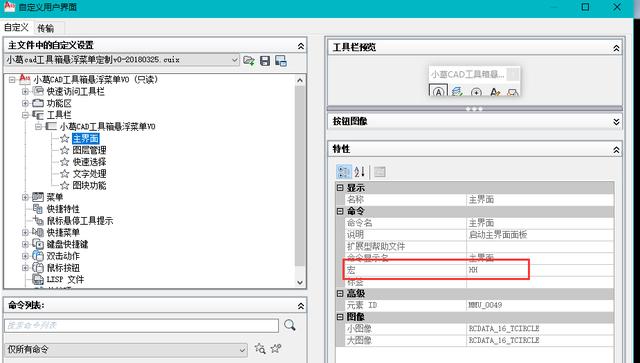Click the star icon next to 主界面
Screen dimensions: 640x363
(x=64, y=138)
